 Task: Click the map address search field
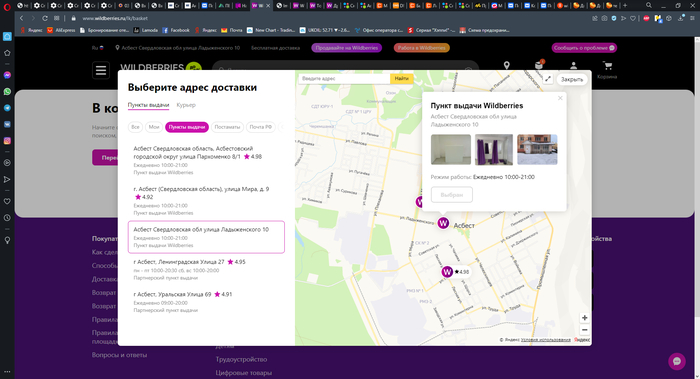(x=344, y=79)
